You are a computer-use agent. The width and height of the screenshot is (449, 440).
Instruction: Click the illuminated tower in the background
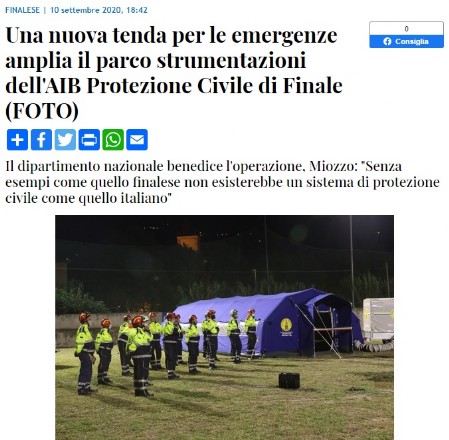click(x=188, y=243)
